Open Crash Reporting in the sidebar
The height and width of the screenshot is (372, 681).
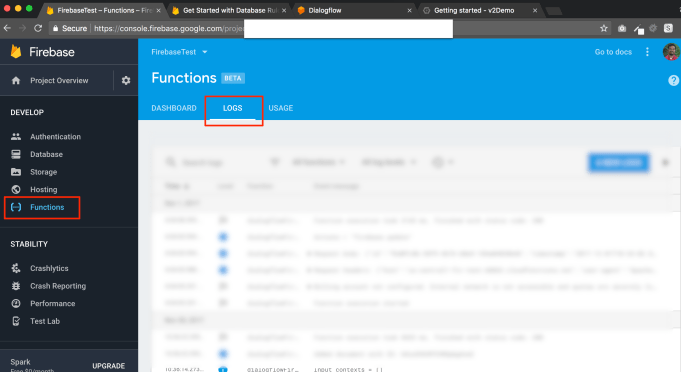58,286
